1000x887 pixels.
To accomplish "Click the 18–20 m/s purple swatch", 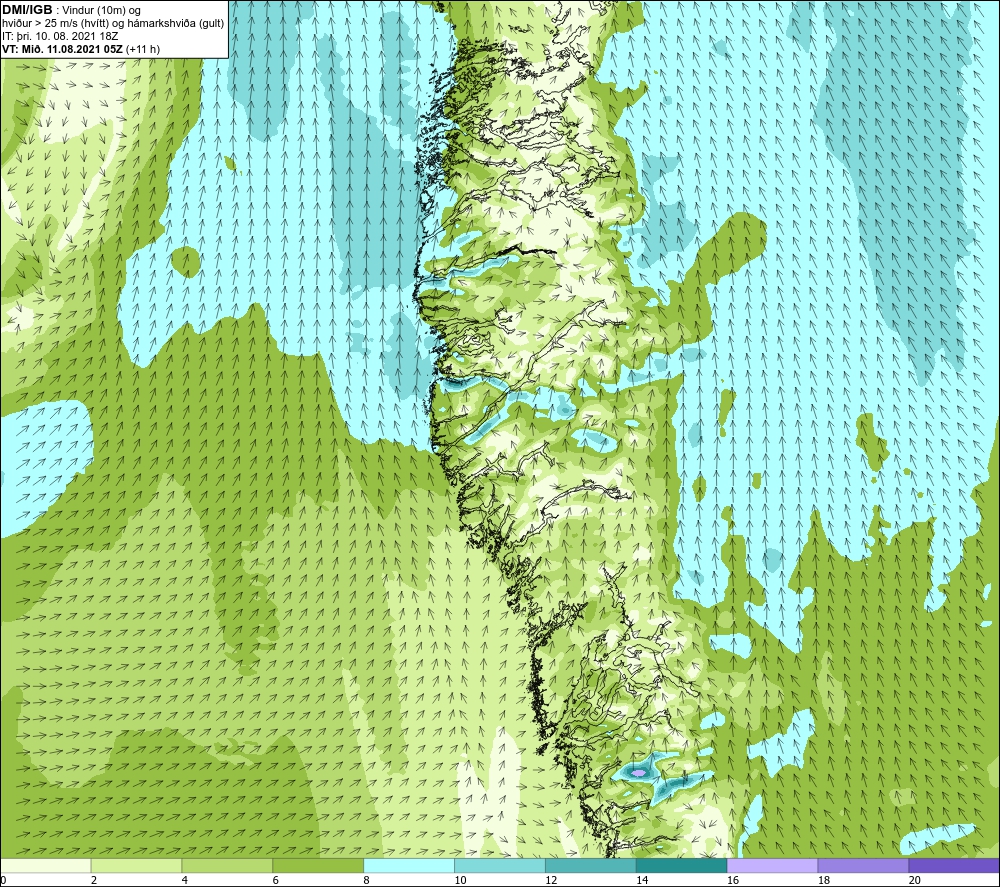I will 864,865.
